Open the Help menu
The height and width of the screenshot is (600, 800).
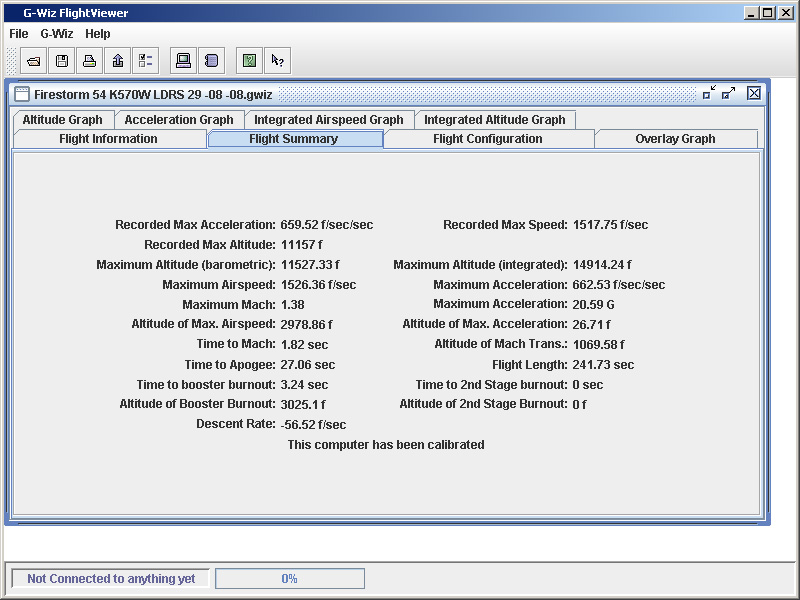tap(97, 34)
